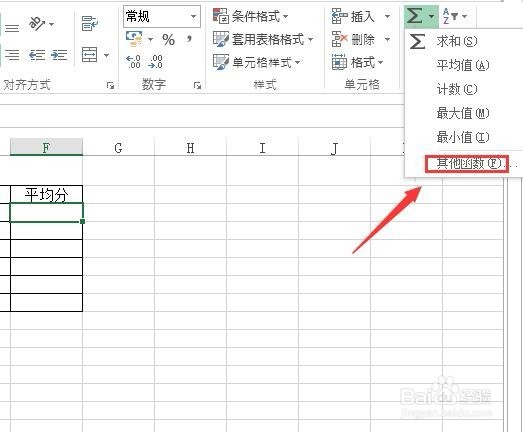Expand merge and center dropdown arrow

[106, 55]
